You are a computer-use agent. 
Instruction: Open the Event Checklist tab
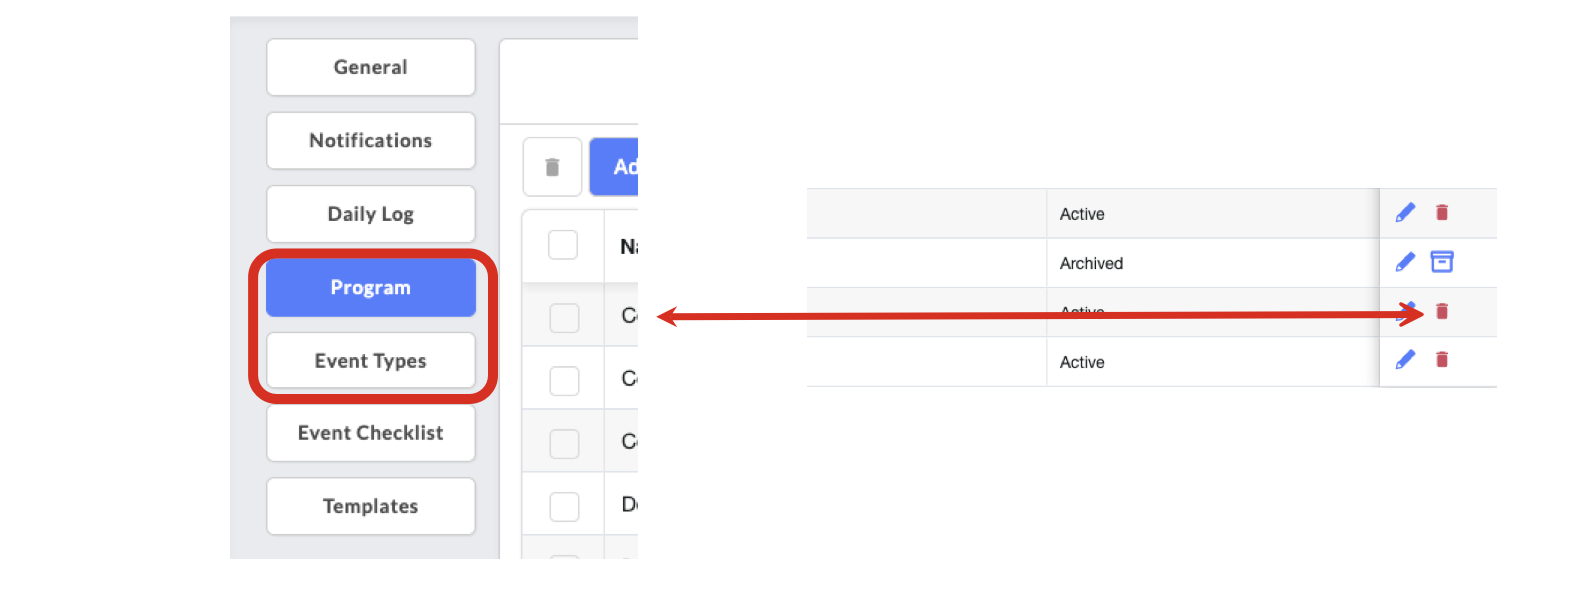point(370,433)
